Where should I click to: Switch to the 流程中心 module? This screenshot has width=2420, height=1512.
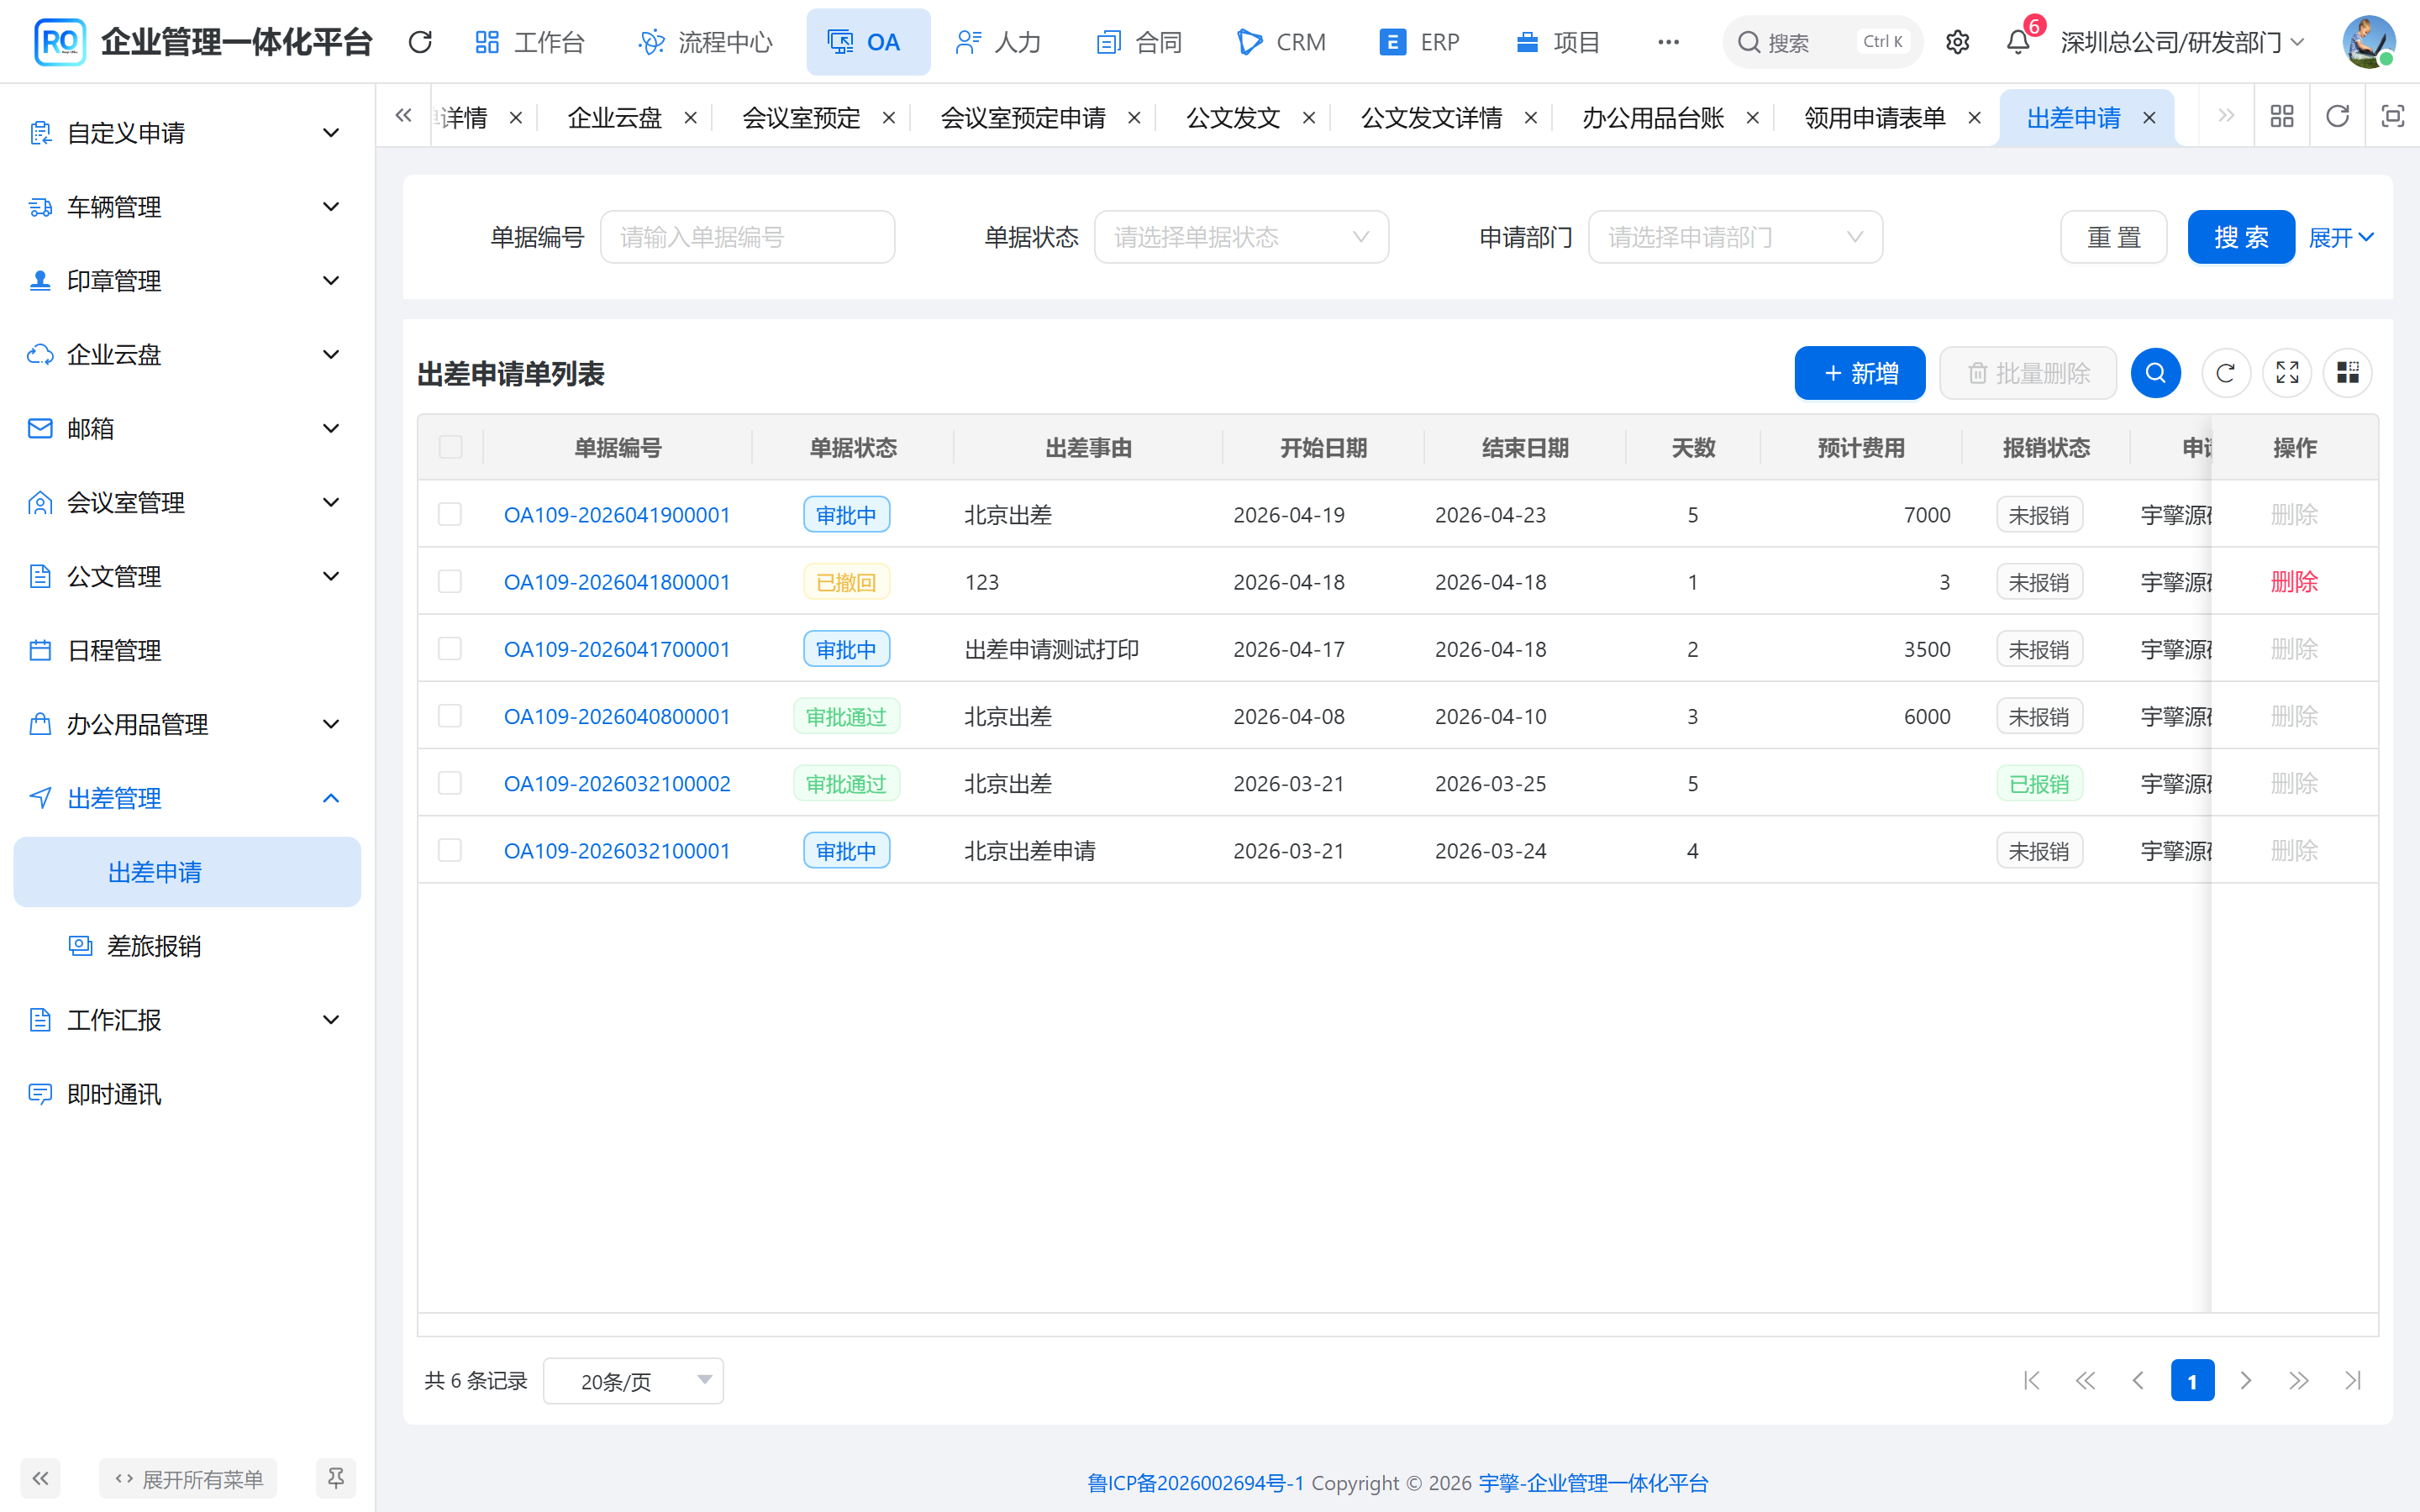pos(706,42)
